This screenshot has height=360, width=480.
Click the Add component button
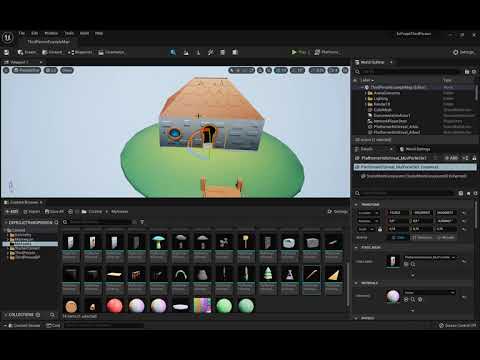pyautogui.click(x=452, y=158)
